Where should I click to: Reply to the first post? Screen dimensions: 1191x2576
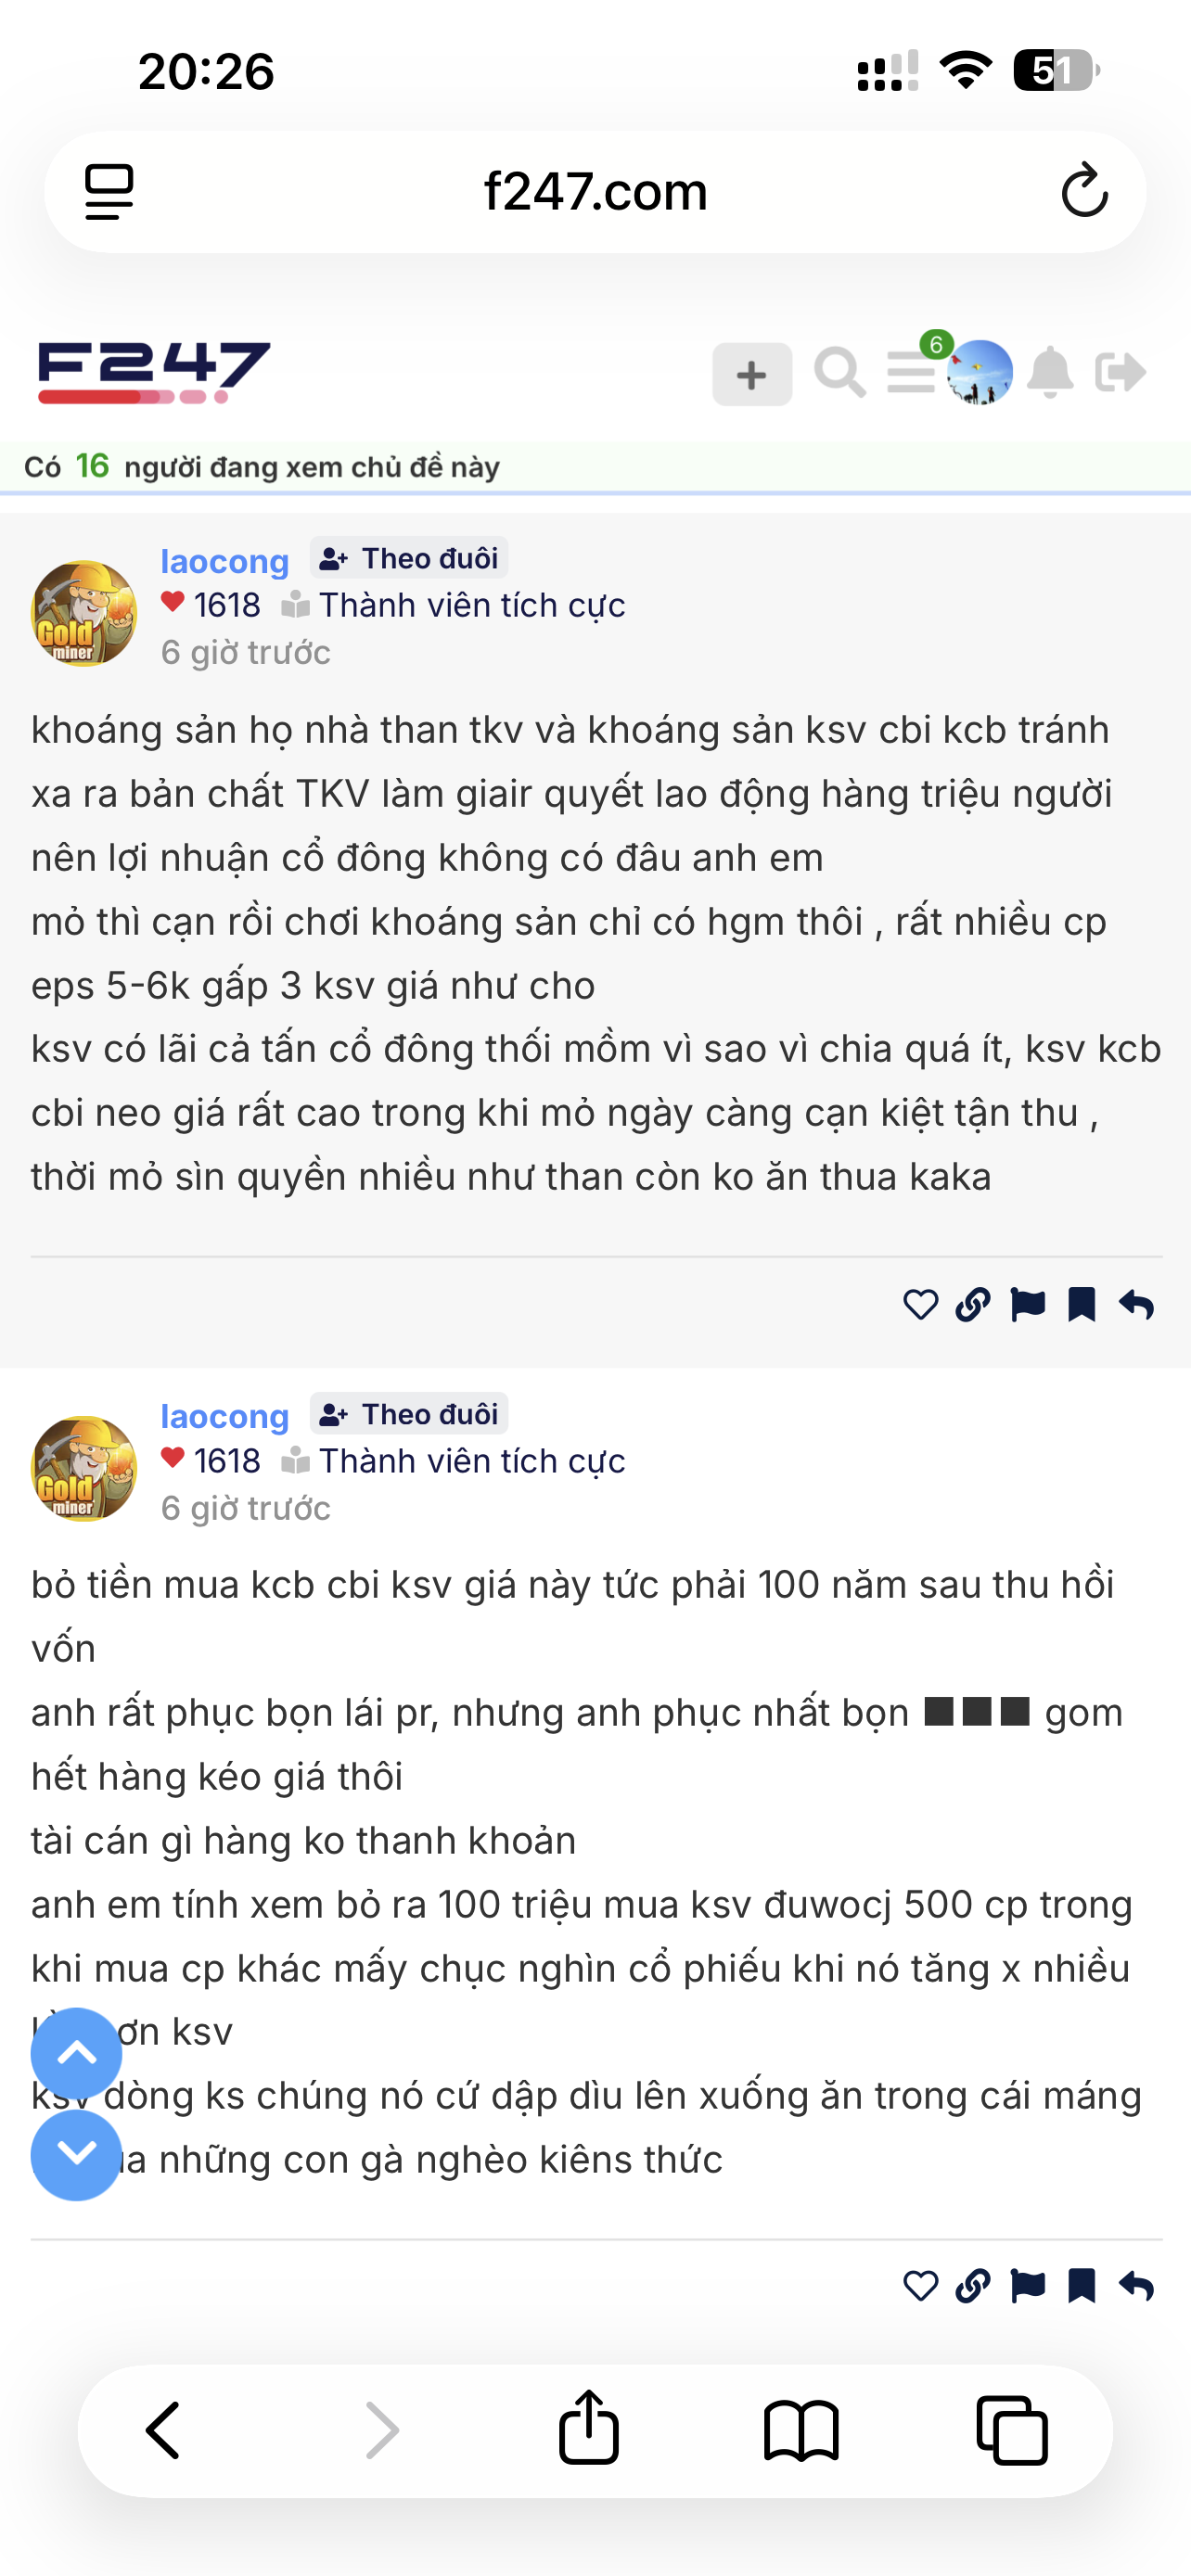1136,1305
